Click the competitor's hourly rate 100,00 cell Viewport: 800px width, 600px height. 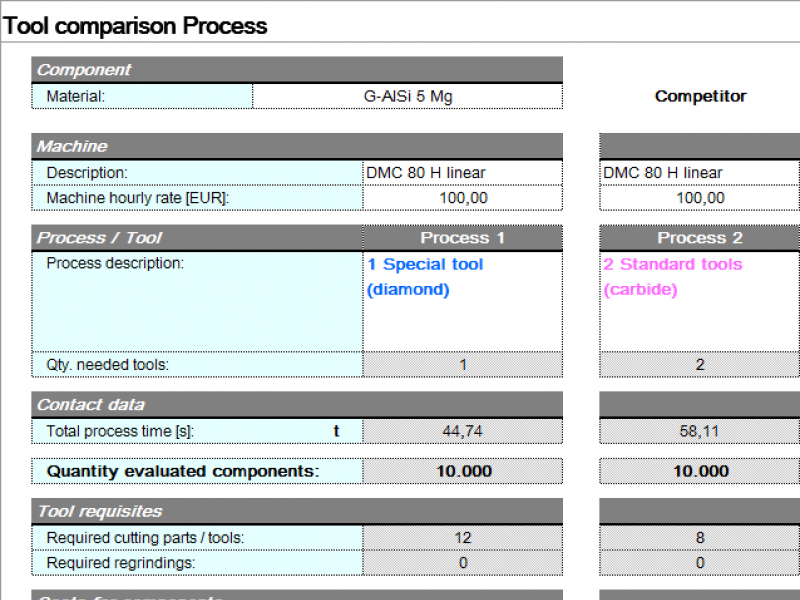click(699, 197)
